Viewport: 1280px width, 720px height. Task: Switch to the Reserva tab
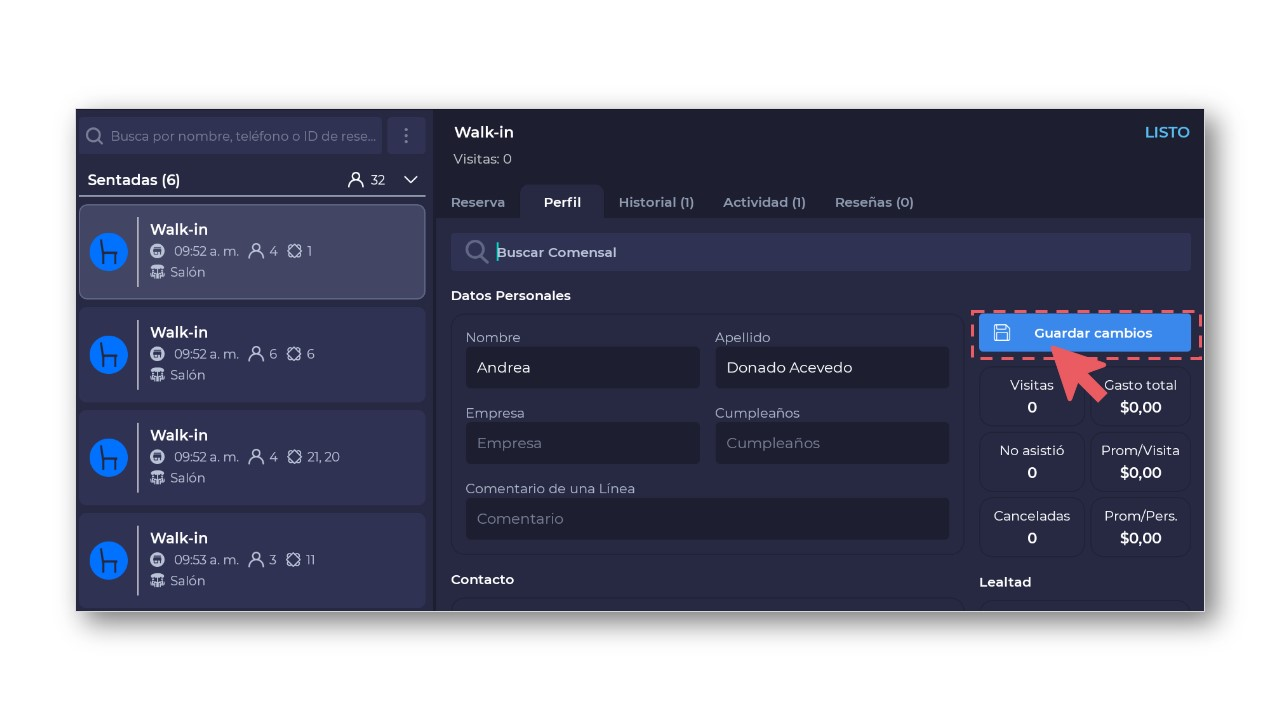478,202
